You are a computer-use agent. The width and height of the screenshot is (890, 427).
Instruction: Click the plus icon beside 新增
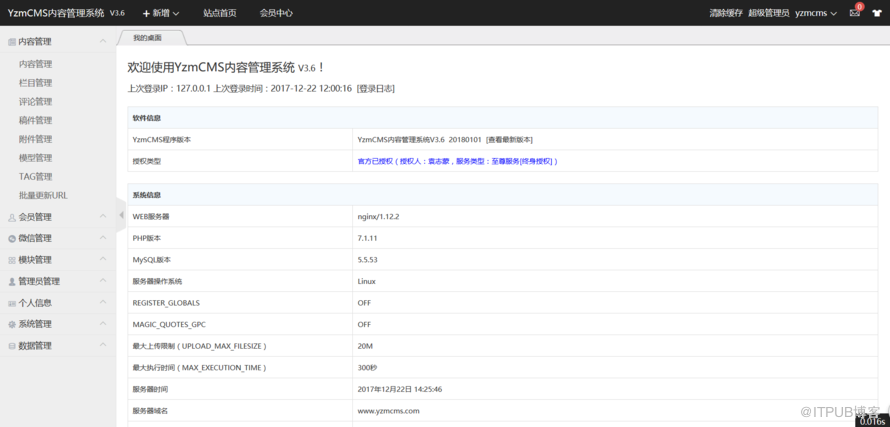pos(146,13)
